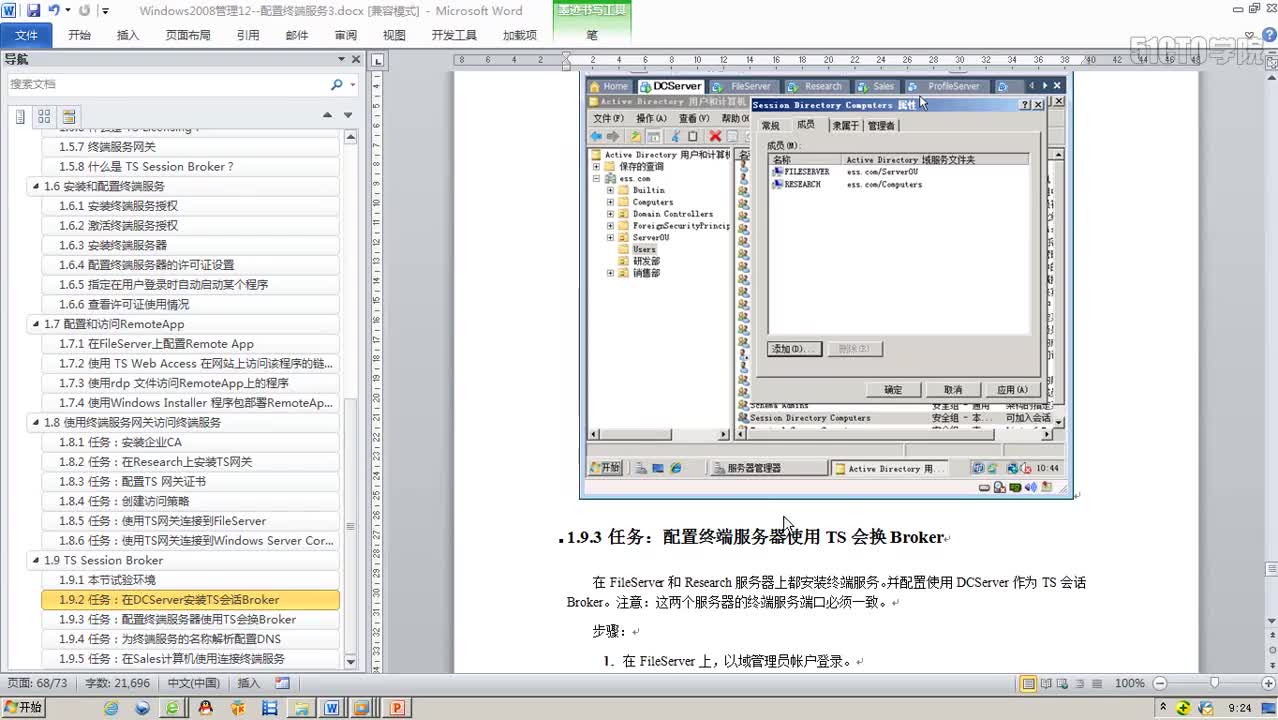Click document heading 1.9.3 任务 text
This screenshot has height=720, width=1278.
pyautogui.click(x=755, y=537)
